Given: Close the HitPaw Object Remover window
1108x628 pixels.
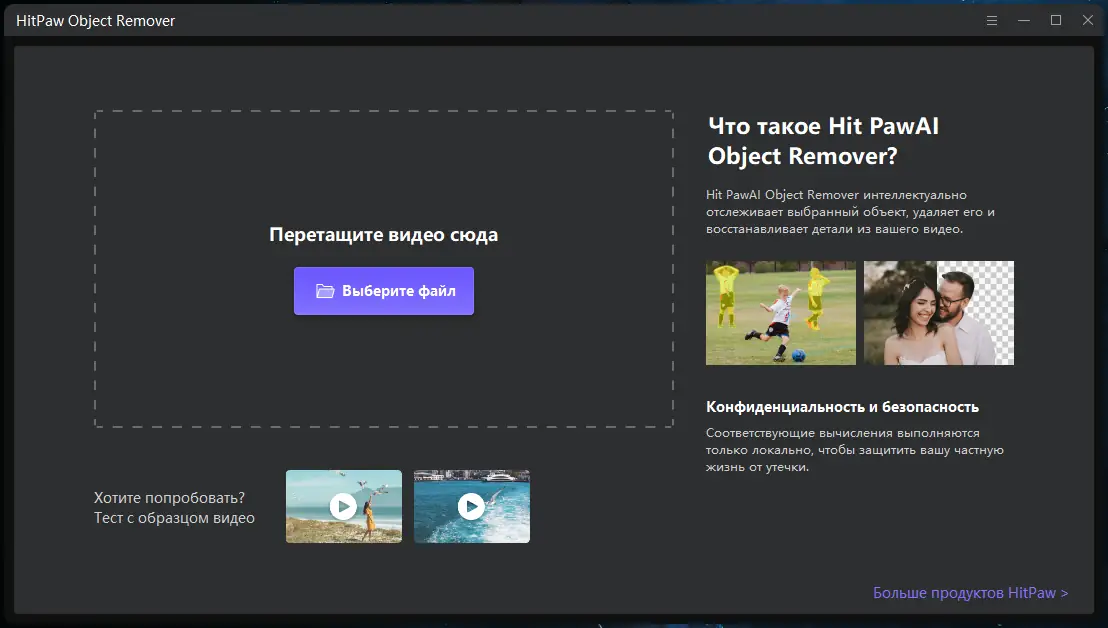Looking at the screenshot, I should click(x=1087, y=19).
